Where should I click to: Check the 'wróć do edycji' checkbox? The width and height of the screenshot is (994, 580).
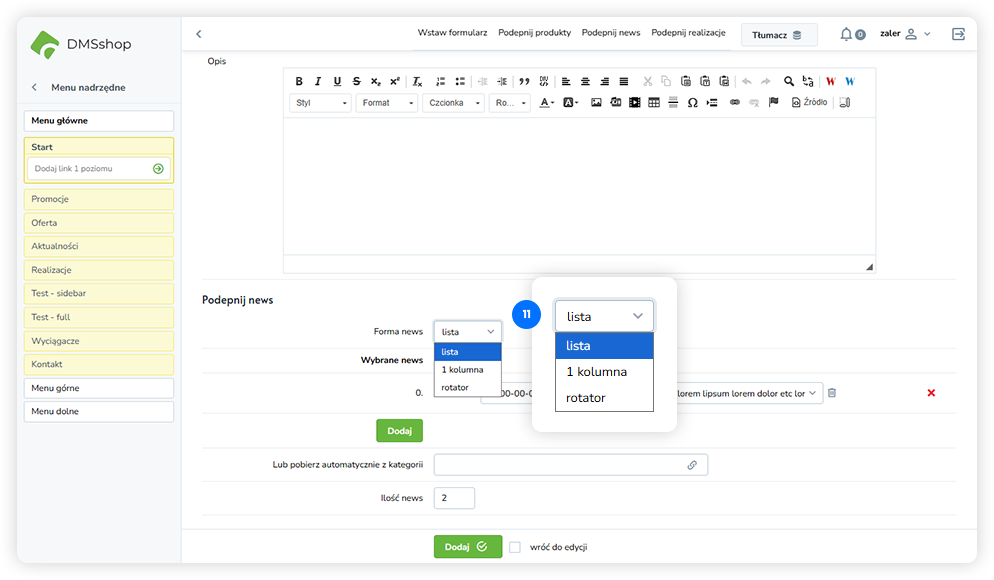coord(515,547)
